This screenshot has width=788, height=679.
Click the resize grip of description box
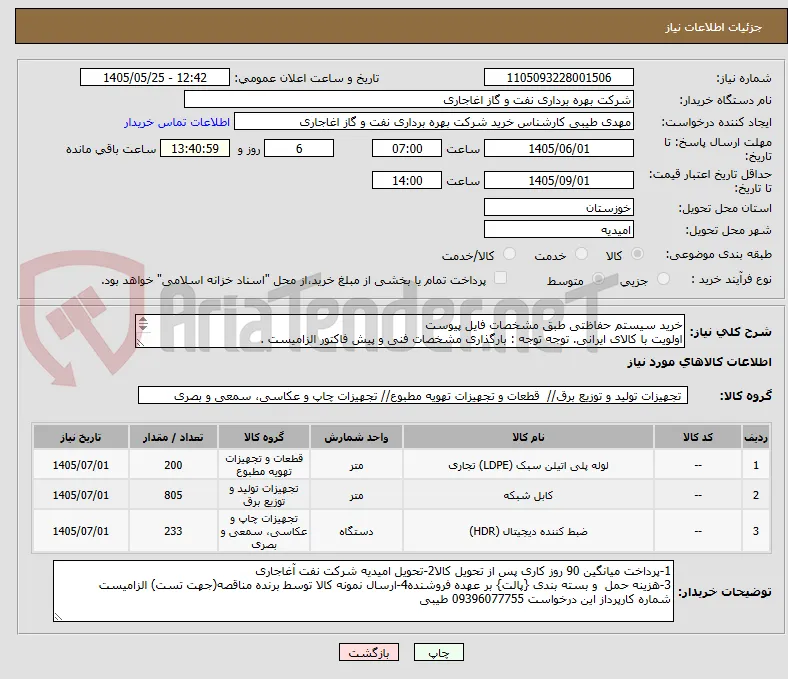[x=141, y=342]
